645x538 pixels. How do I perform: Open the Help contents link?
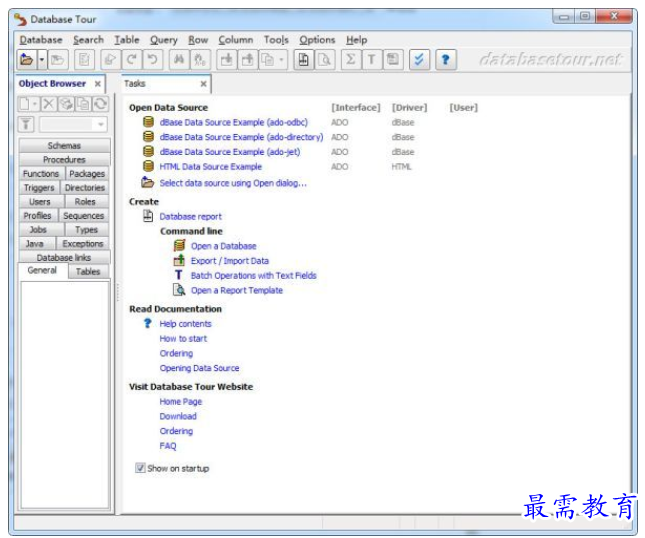[185, 324]
